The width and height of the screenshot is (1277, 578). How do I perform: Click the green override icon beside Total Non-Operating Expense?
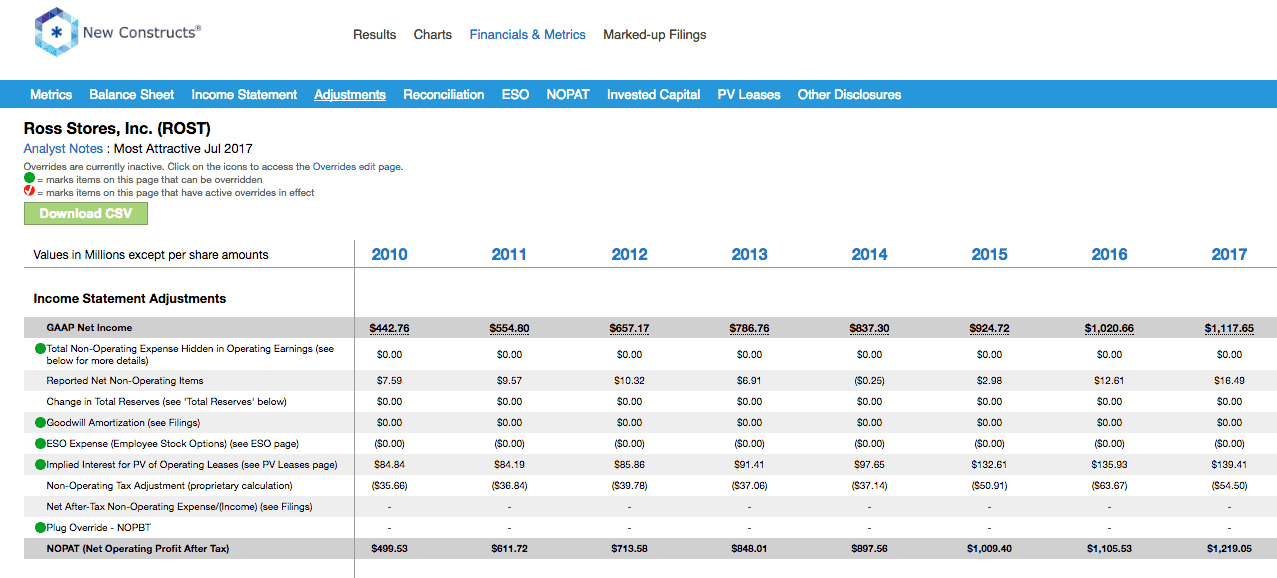[41, 349]
